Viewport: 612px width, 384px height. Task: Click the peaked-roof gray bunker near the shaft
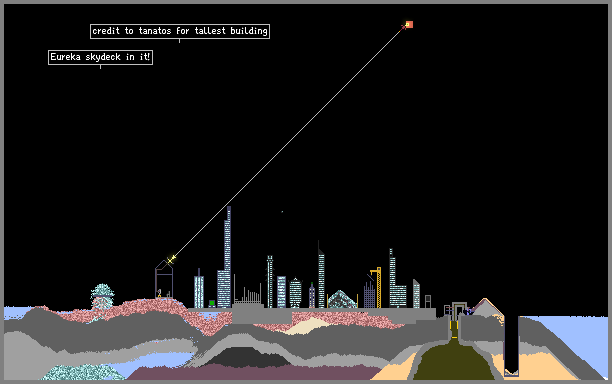[x=486, y=308]
